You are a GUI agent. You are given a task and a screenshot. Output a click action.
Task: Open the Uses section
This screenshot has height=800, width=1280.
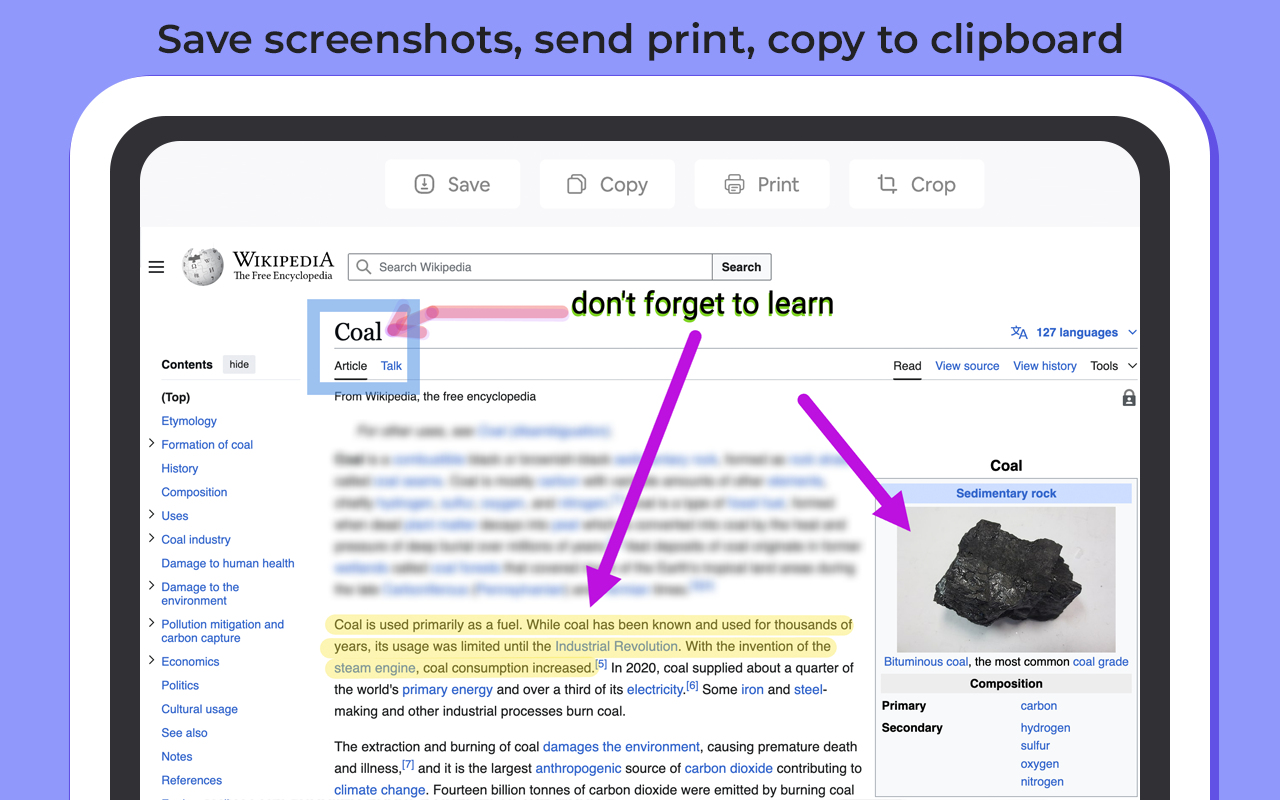[x=175, y=516]
